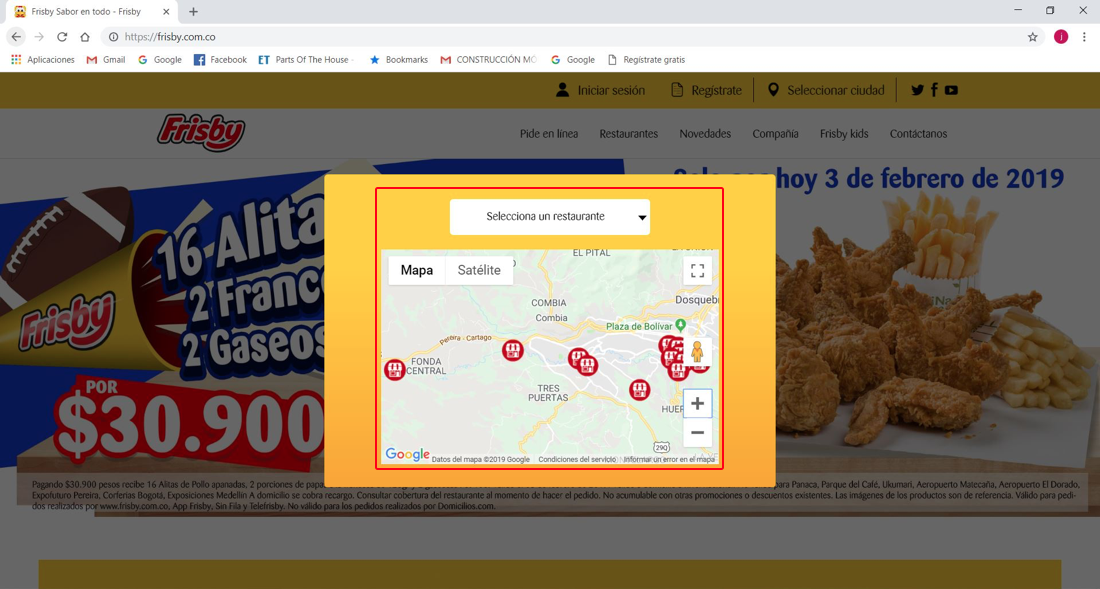1100x589 pixels.
Task: Open the Chrome profile avatar
Action: (1061, 37)
